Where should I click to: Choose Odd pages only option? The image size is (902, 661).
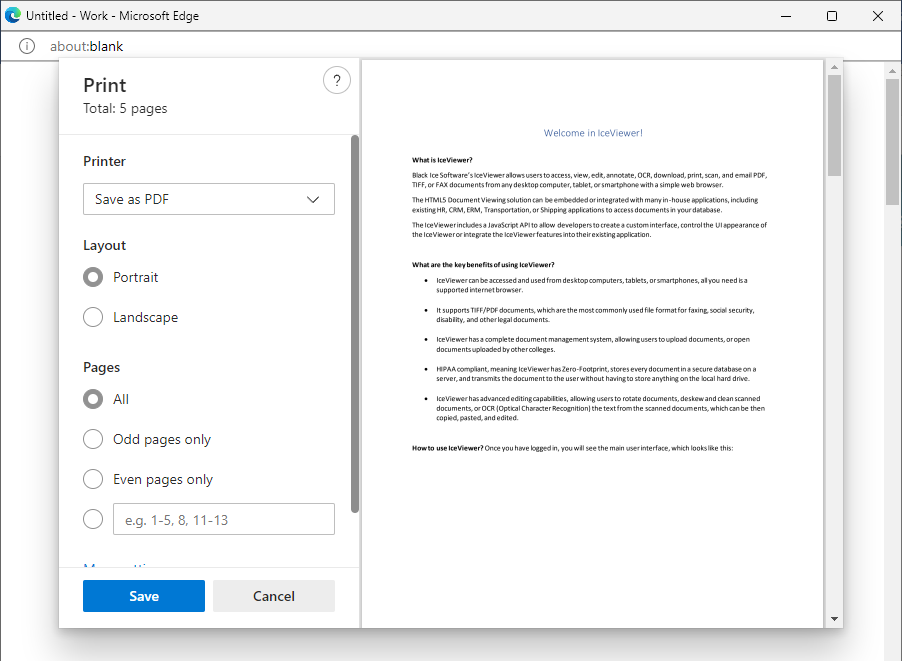93,439
